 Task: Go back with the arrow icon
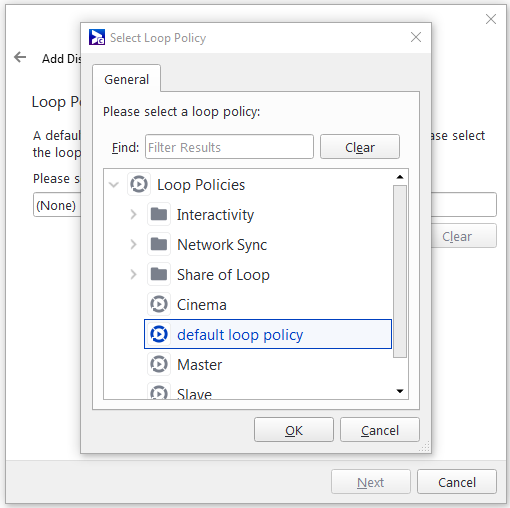20,57
